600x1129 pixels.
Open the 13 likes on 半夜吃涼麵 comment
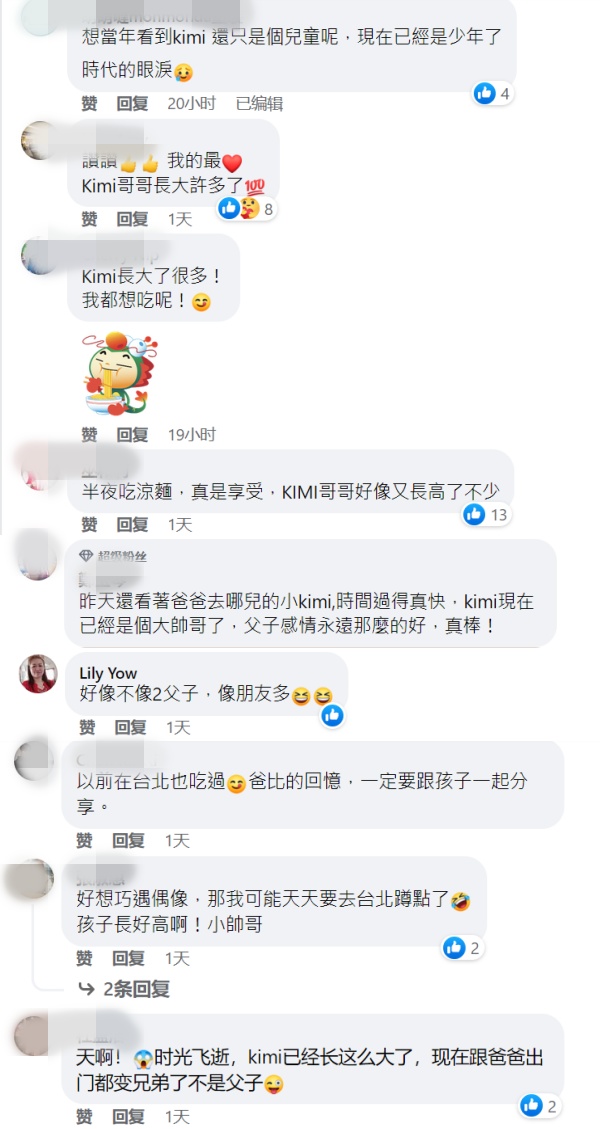pyautogui.click(x=486, y=514)
